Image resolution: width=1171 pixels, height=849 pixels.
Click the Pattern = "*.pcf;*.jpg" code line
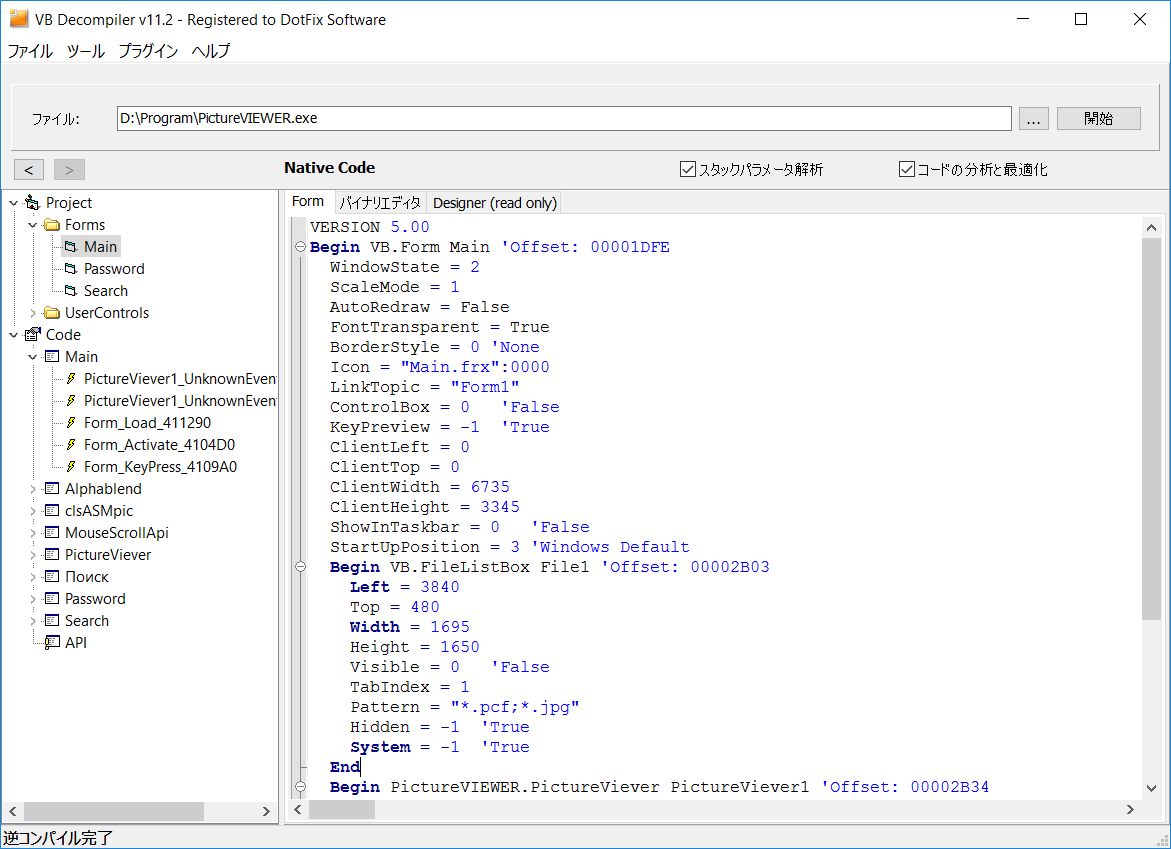465,707
